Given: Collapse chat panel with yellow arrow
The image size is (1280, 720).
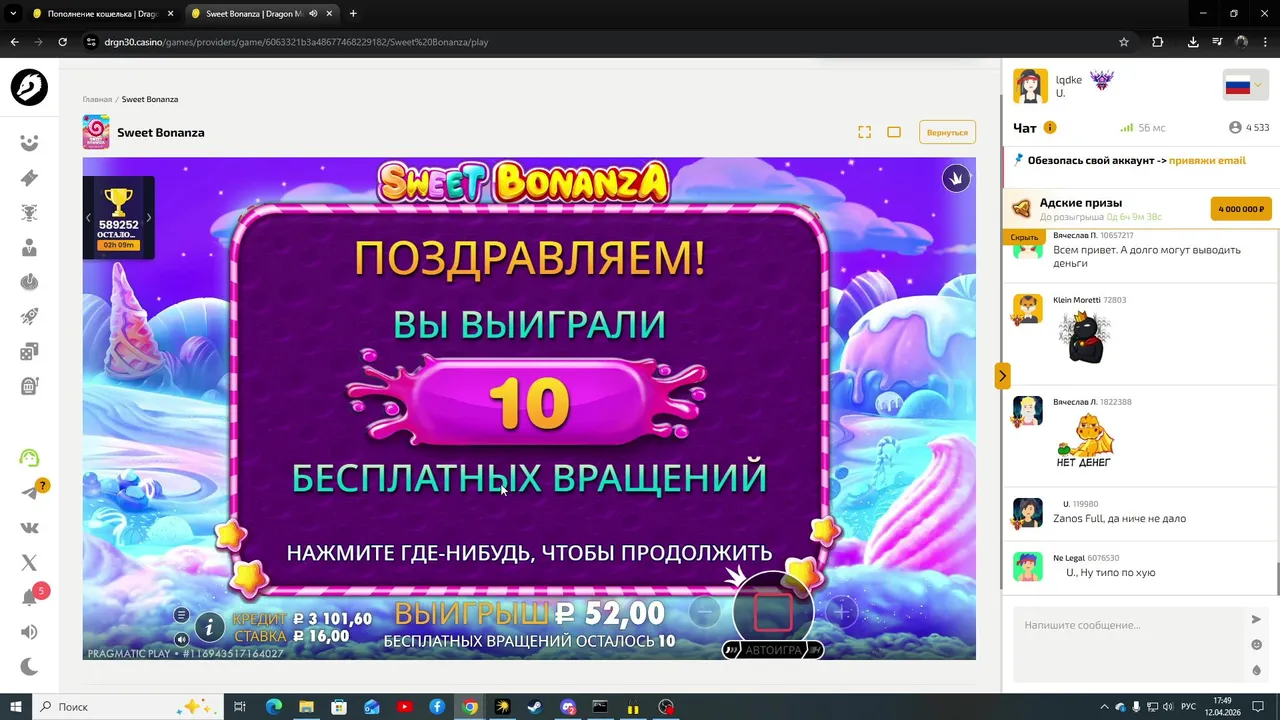Looking at the screenshot, I should [1002, 376].
